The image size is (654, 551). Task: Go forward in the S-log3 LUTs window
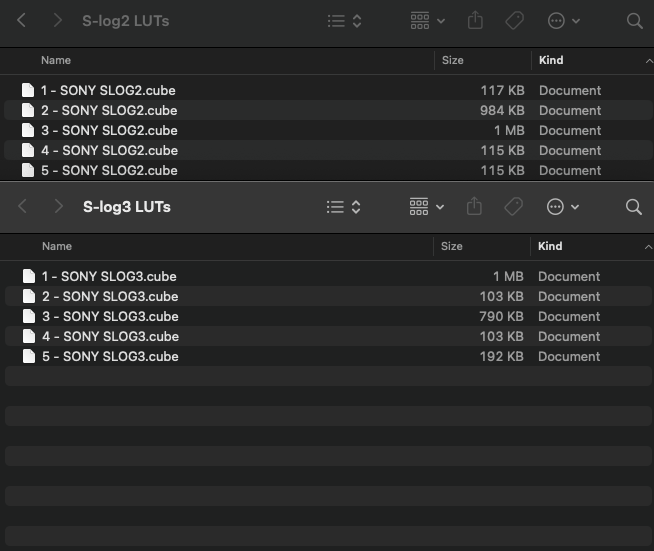[58, 207]
